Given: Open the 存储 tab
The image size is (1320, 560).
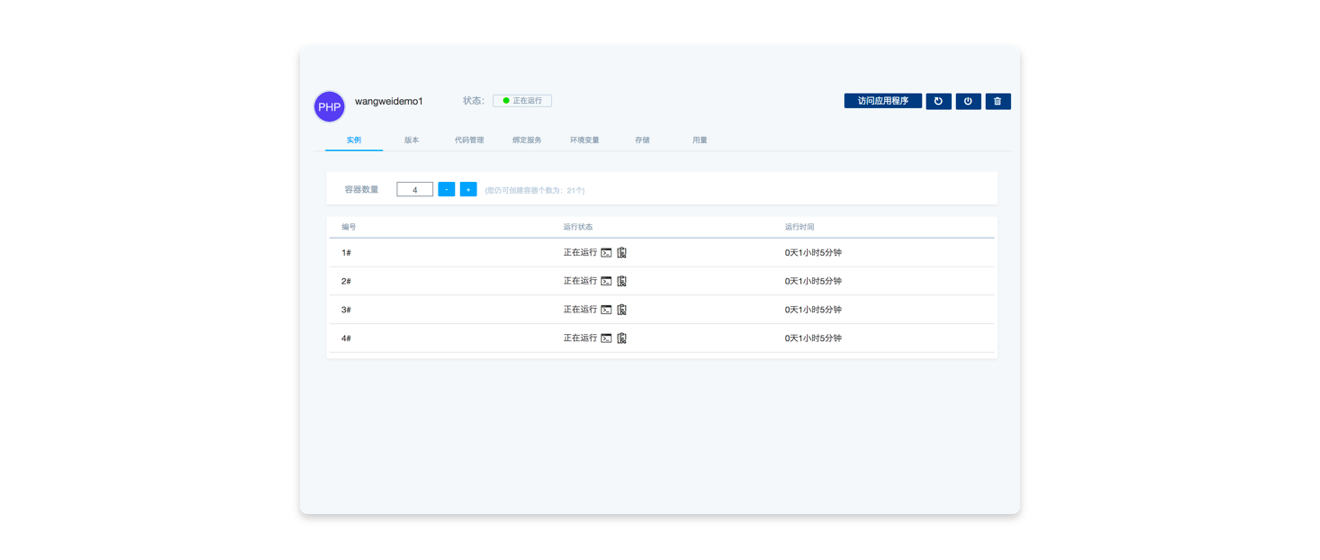Looking at the screenshot, I should [642, 140].
